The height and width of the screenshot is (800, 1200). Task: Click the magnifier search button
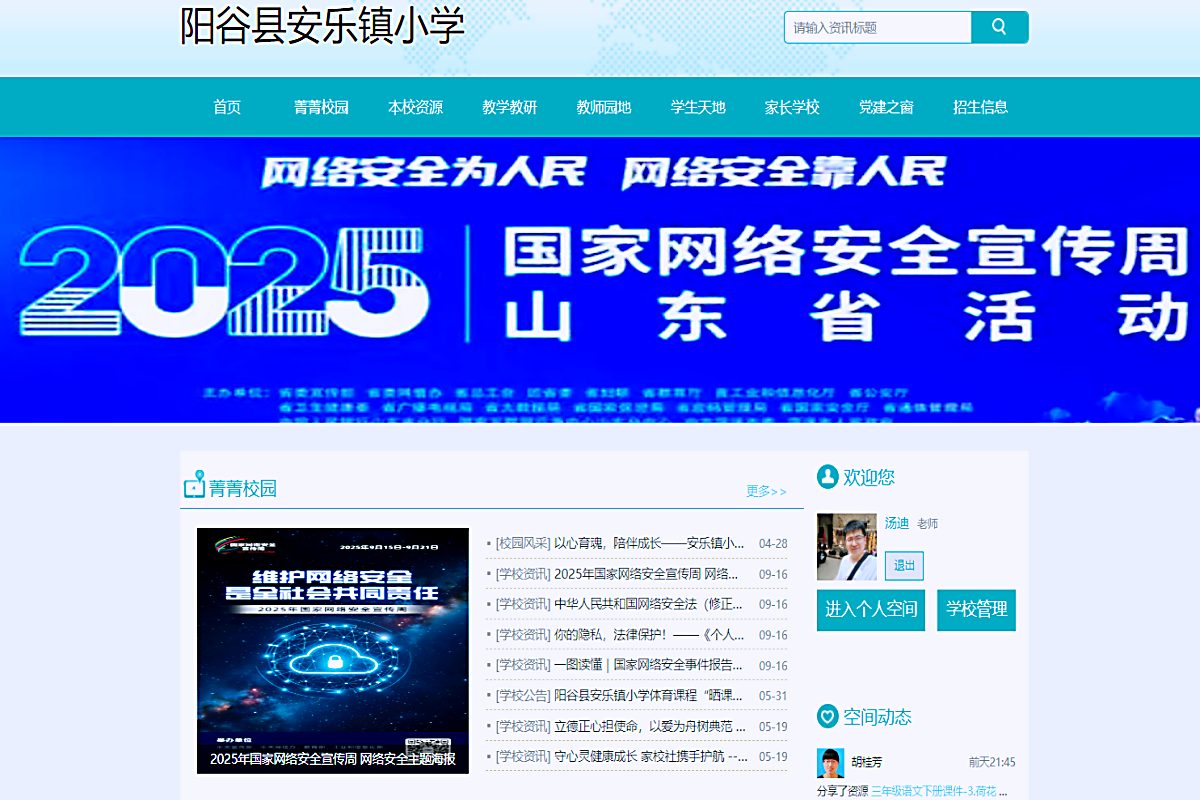pos(999,27)
